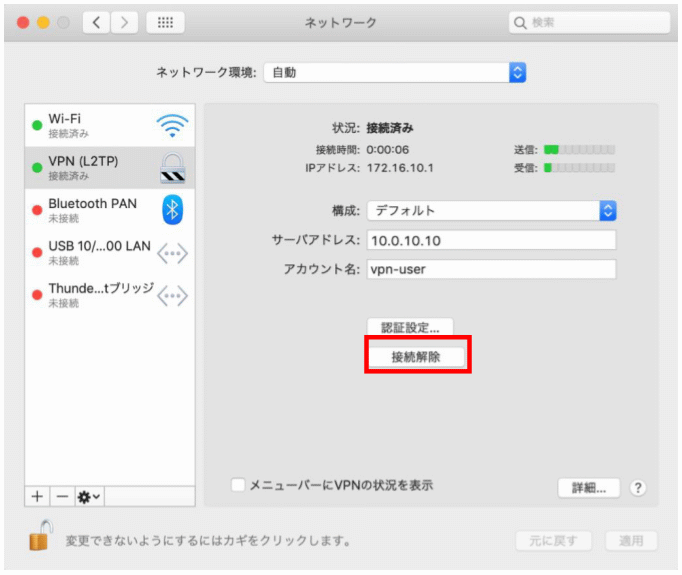This screenshot has width=682, height=575.
Task: Click the 接続解除 disconnect button
Action: click(x=416, y=356)
